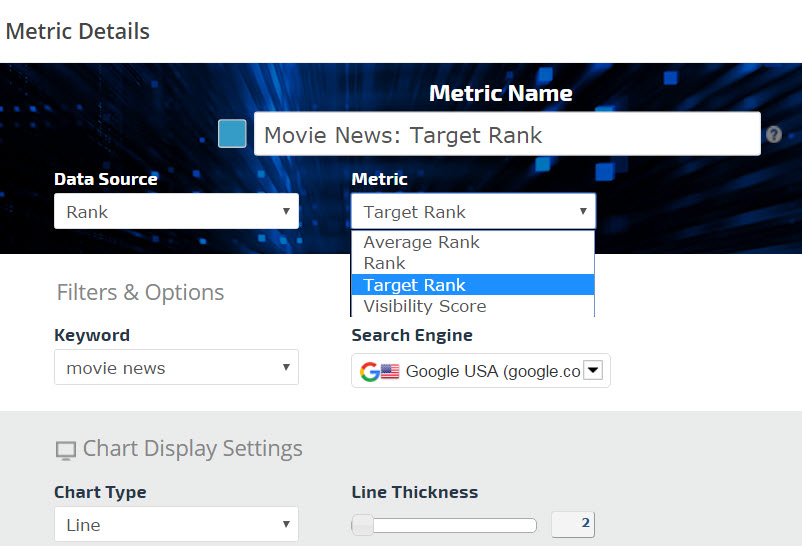Click the Filters & Options heading

point(140,293)
